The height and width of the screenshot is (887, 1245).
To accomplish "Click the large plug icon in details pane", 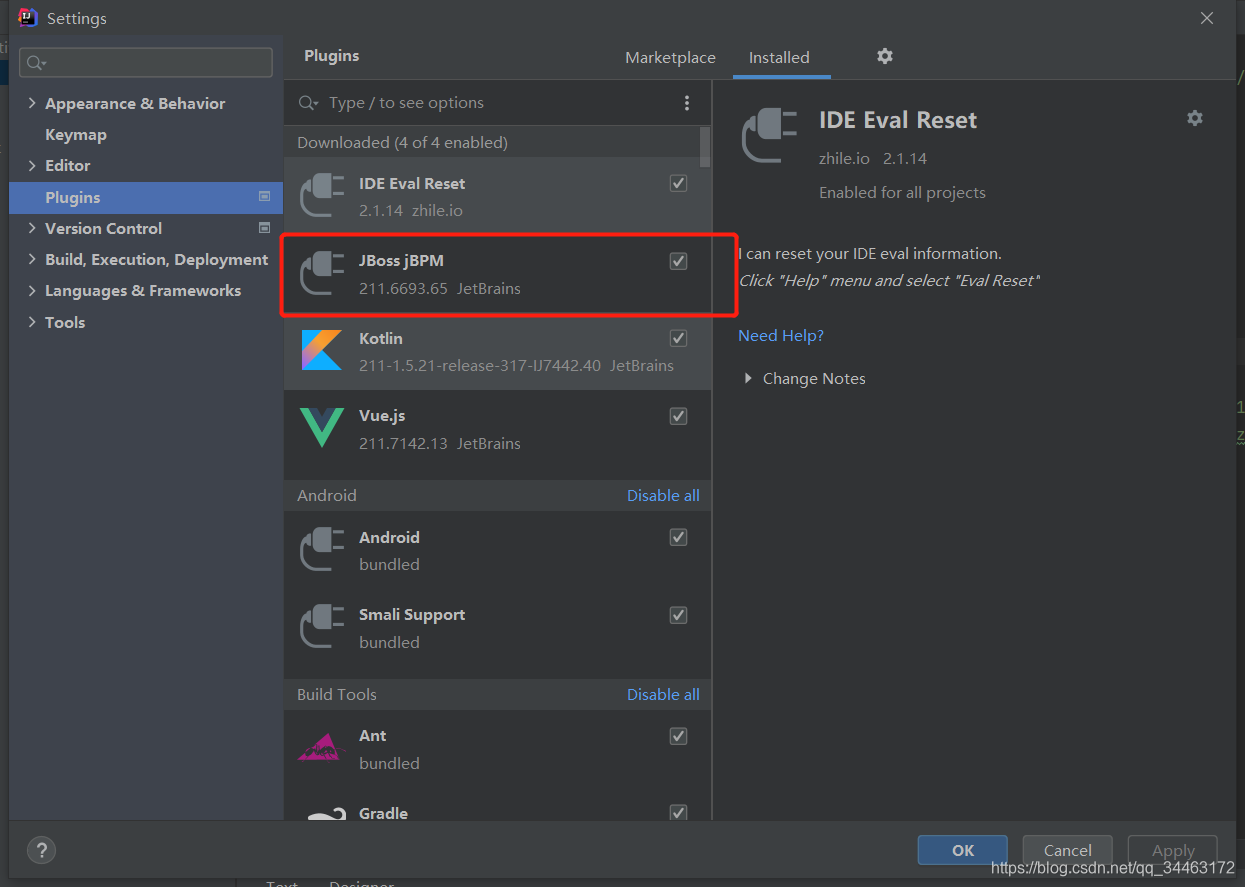I will (769, 137).
